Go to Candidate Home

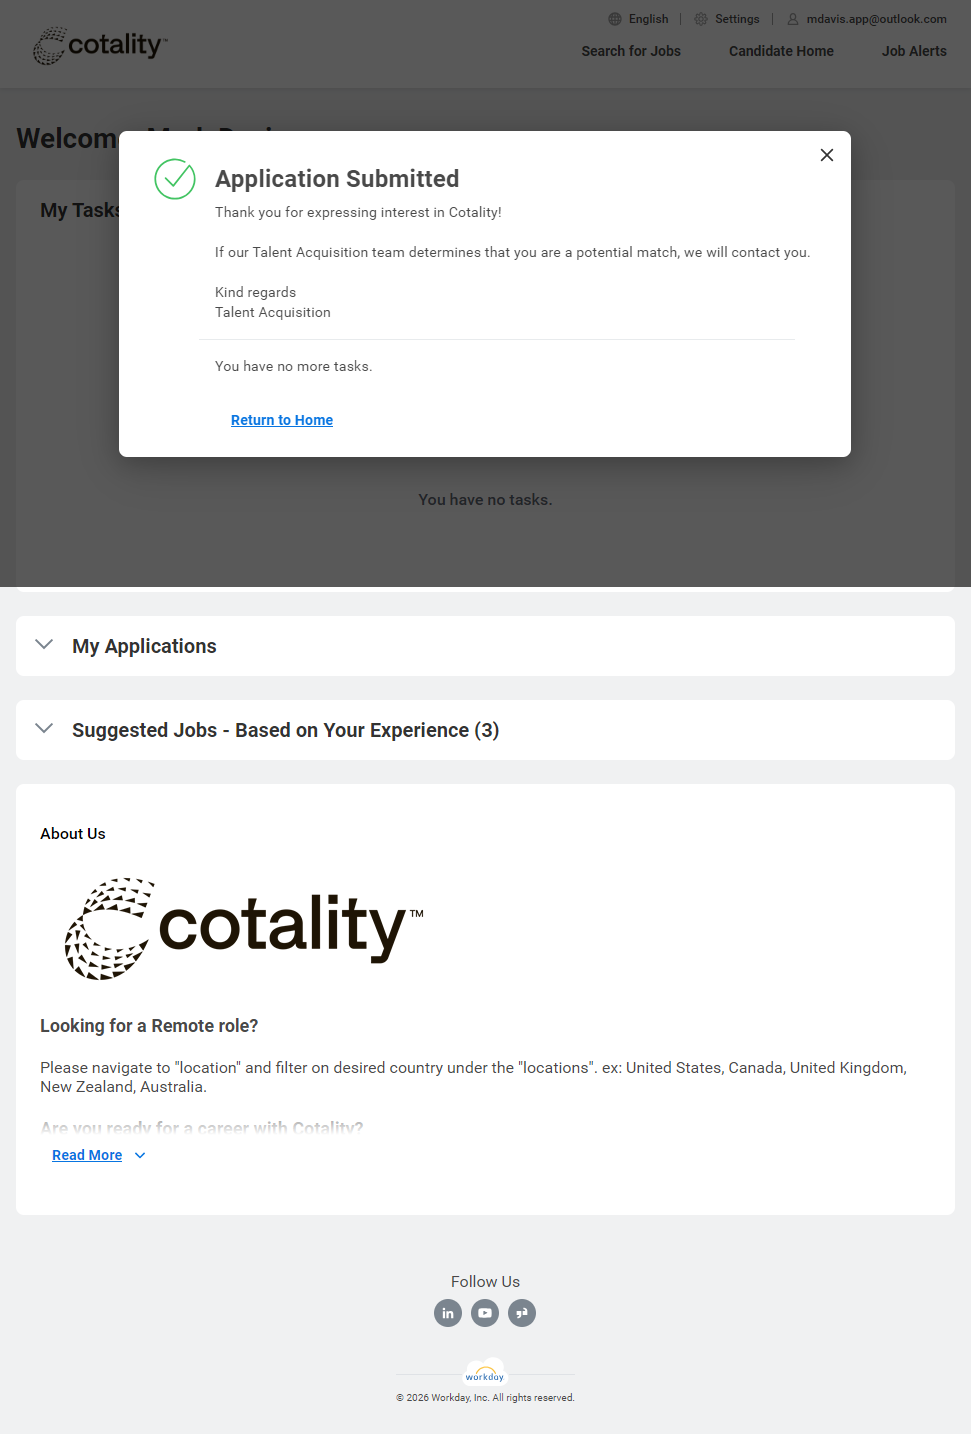coord(781,51)
